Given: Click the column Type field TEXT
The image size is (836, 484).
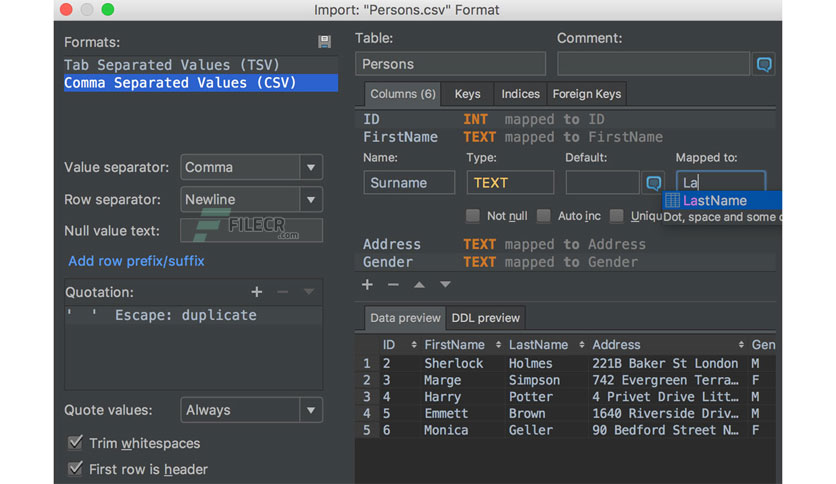Looking at the screenshot, I should (510, 183).
